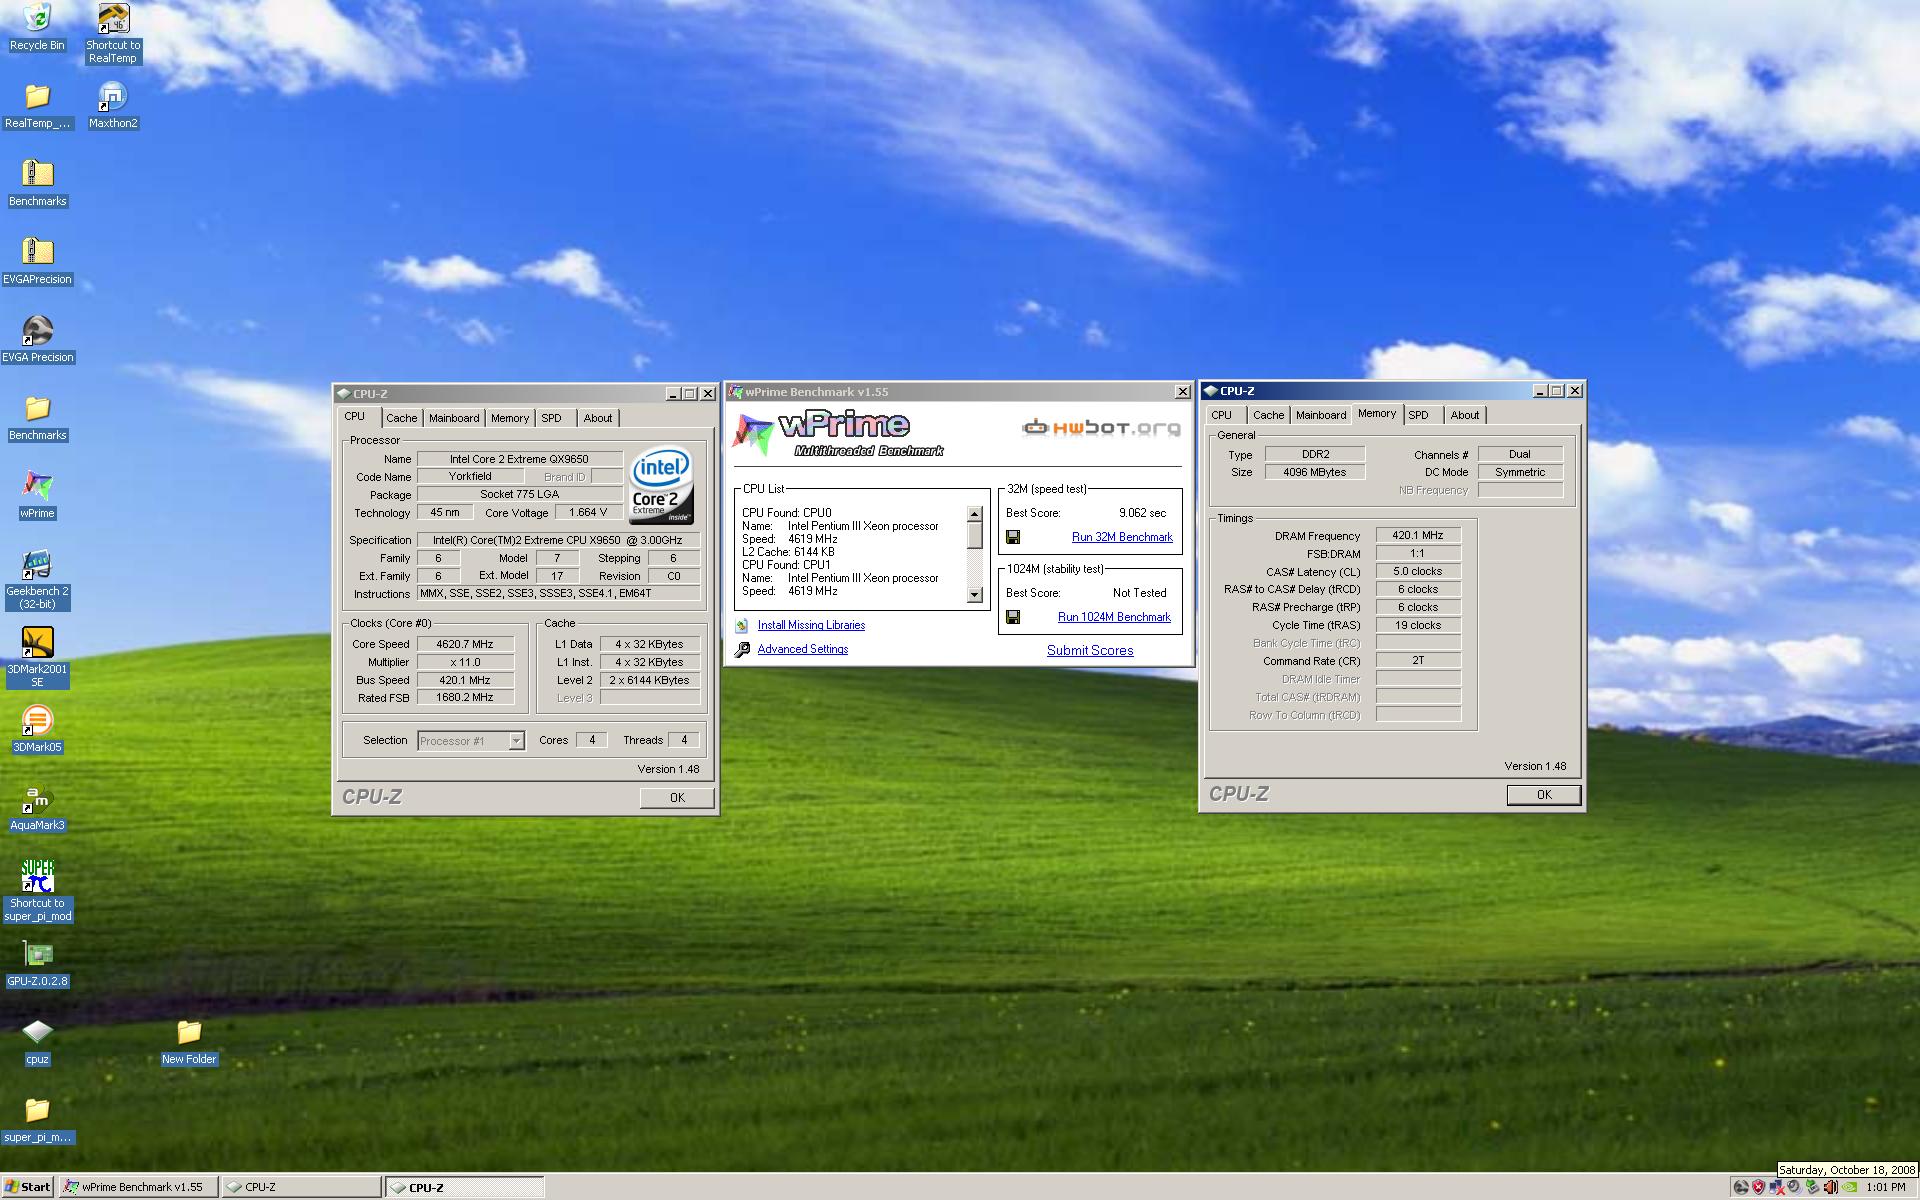The image size is (1920, 1200).
Task: Click the first unpressed CPU-Z taskbar button
Action: coord(300,1187)
